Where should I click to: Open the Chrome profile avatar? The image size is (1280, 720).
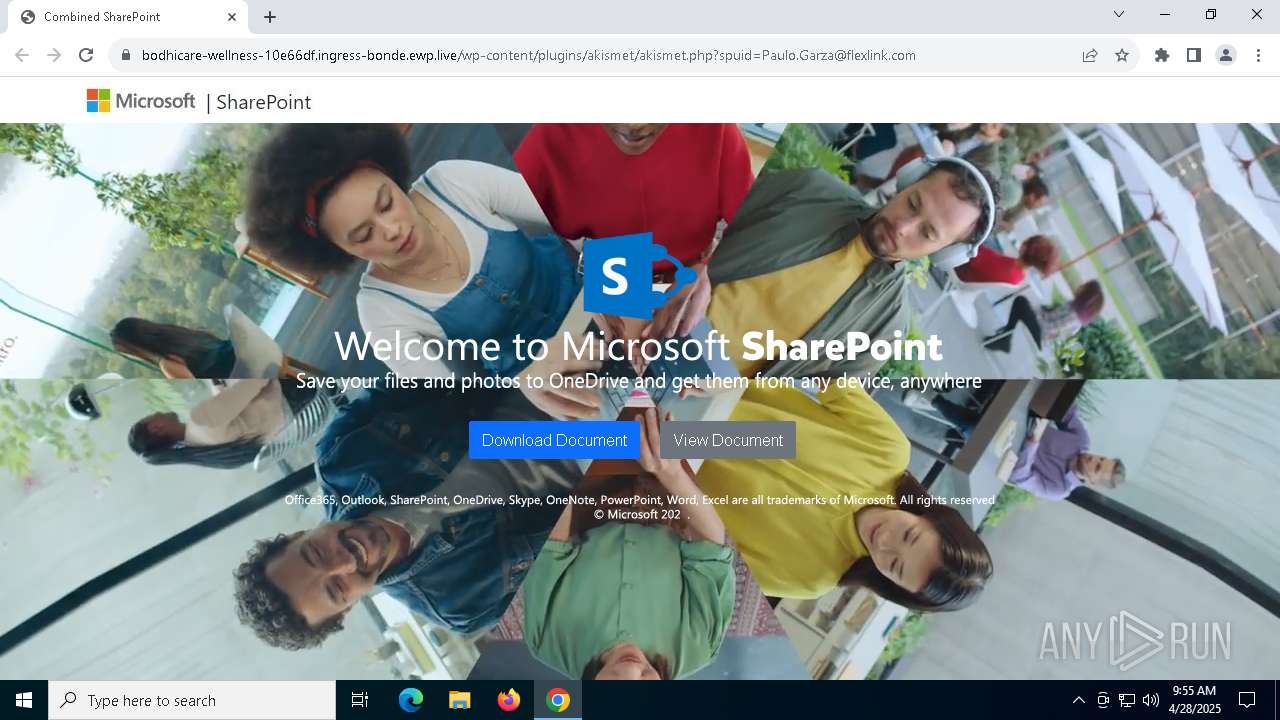pos(1226,55)
